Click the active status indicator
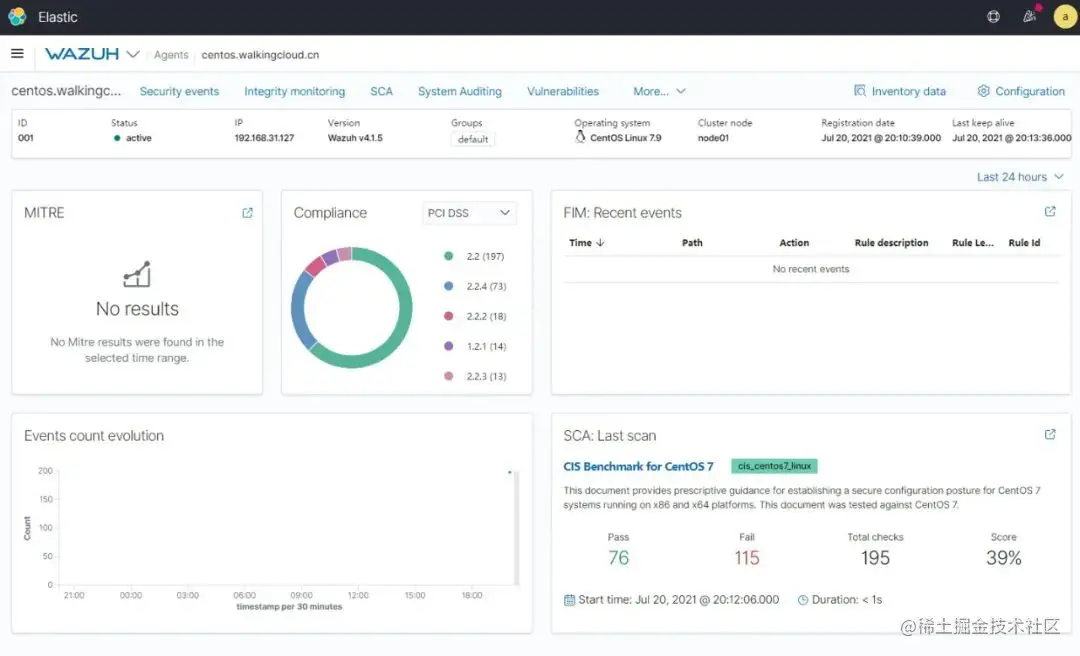Viewport: 1080px width, 656px height. tap(132, 138)
